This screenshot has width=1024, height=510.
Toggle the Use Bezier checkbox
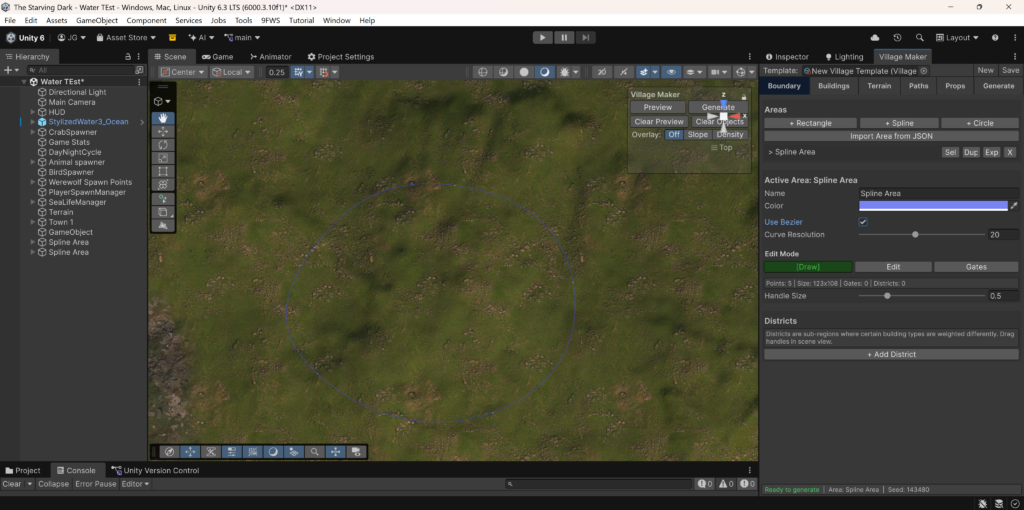click(863, 222)
